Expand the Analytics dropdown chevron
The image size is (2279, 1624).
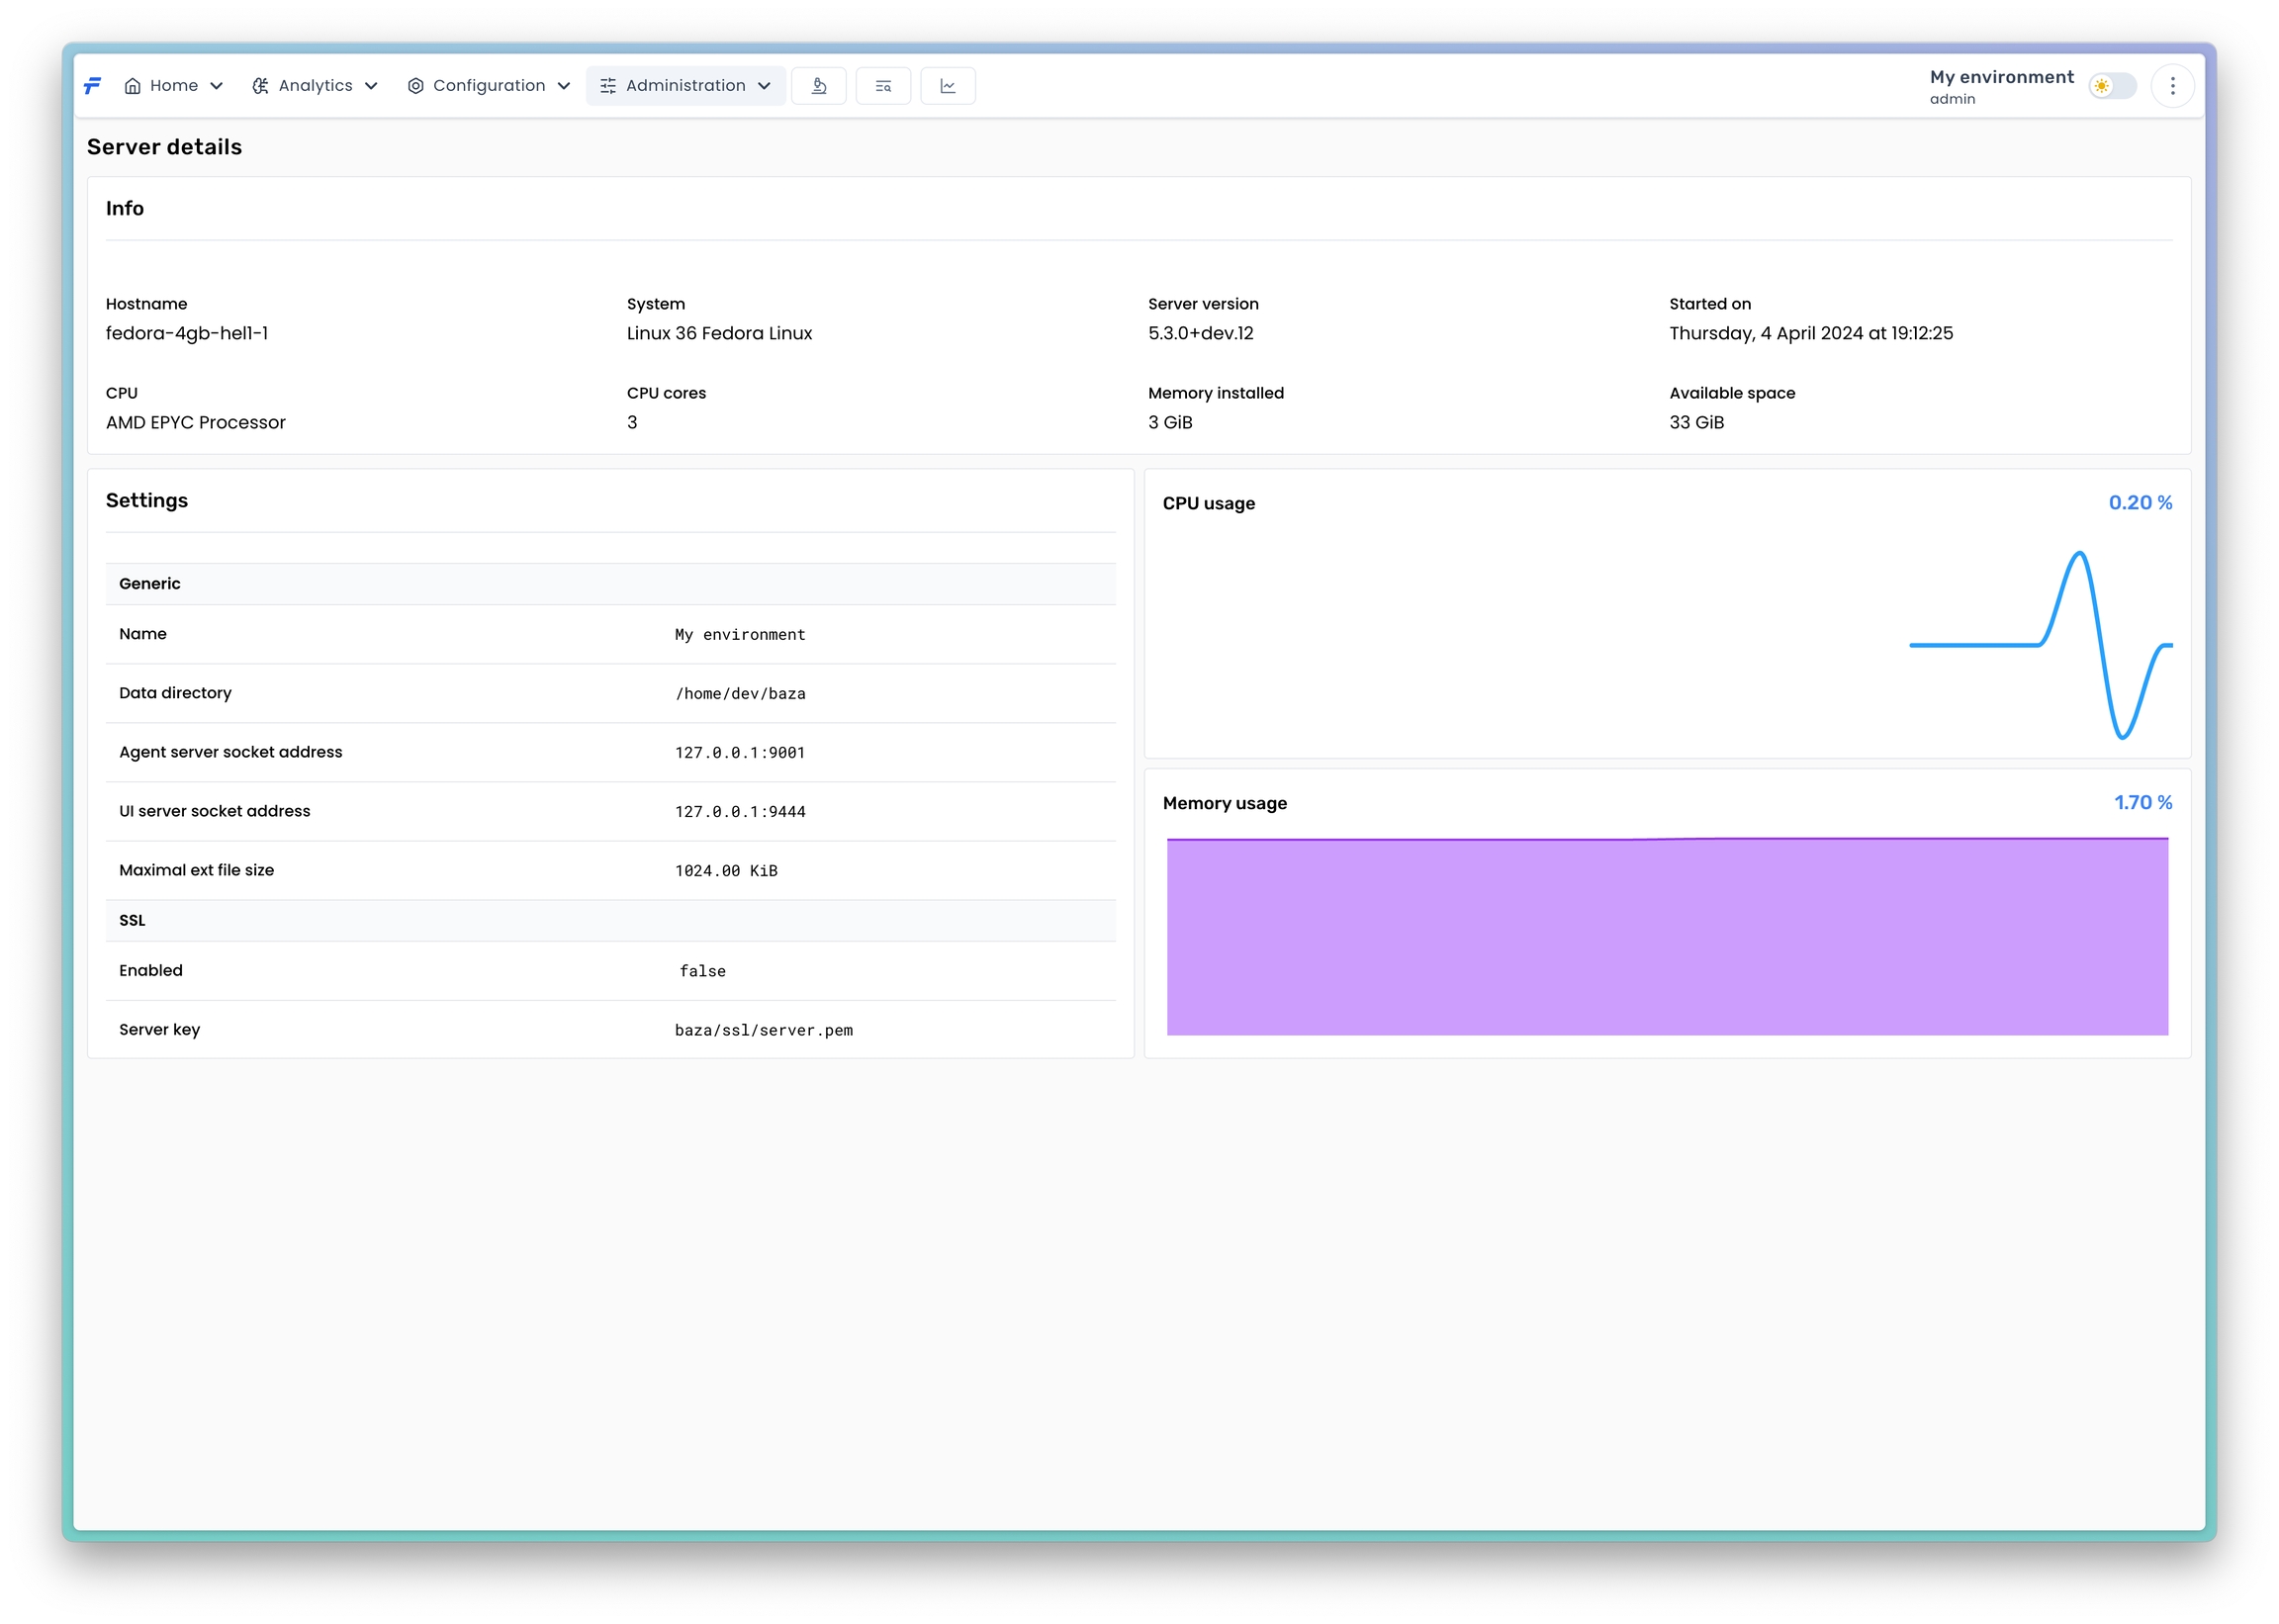pyautogui.click(x=371, y=86)
